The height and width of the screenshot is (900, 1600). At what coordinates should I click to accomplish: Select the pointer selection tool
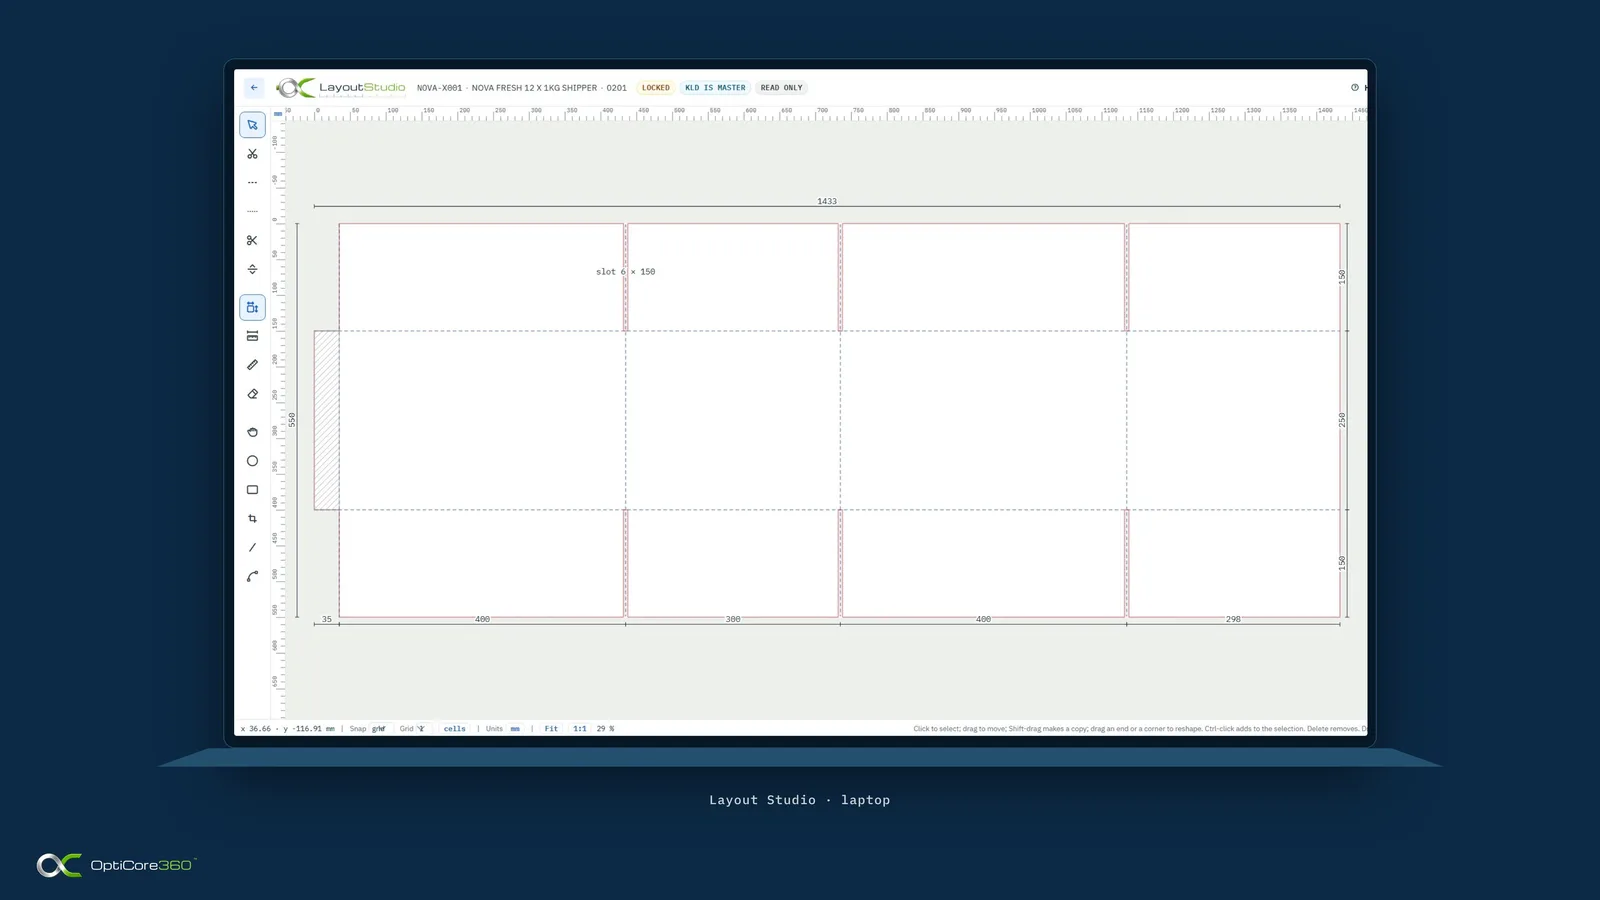252,125
